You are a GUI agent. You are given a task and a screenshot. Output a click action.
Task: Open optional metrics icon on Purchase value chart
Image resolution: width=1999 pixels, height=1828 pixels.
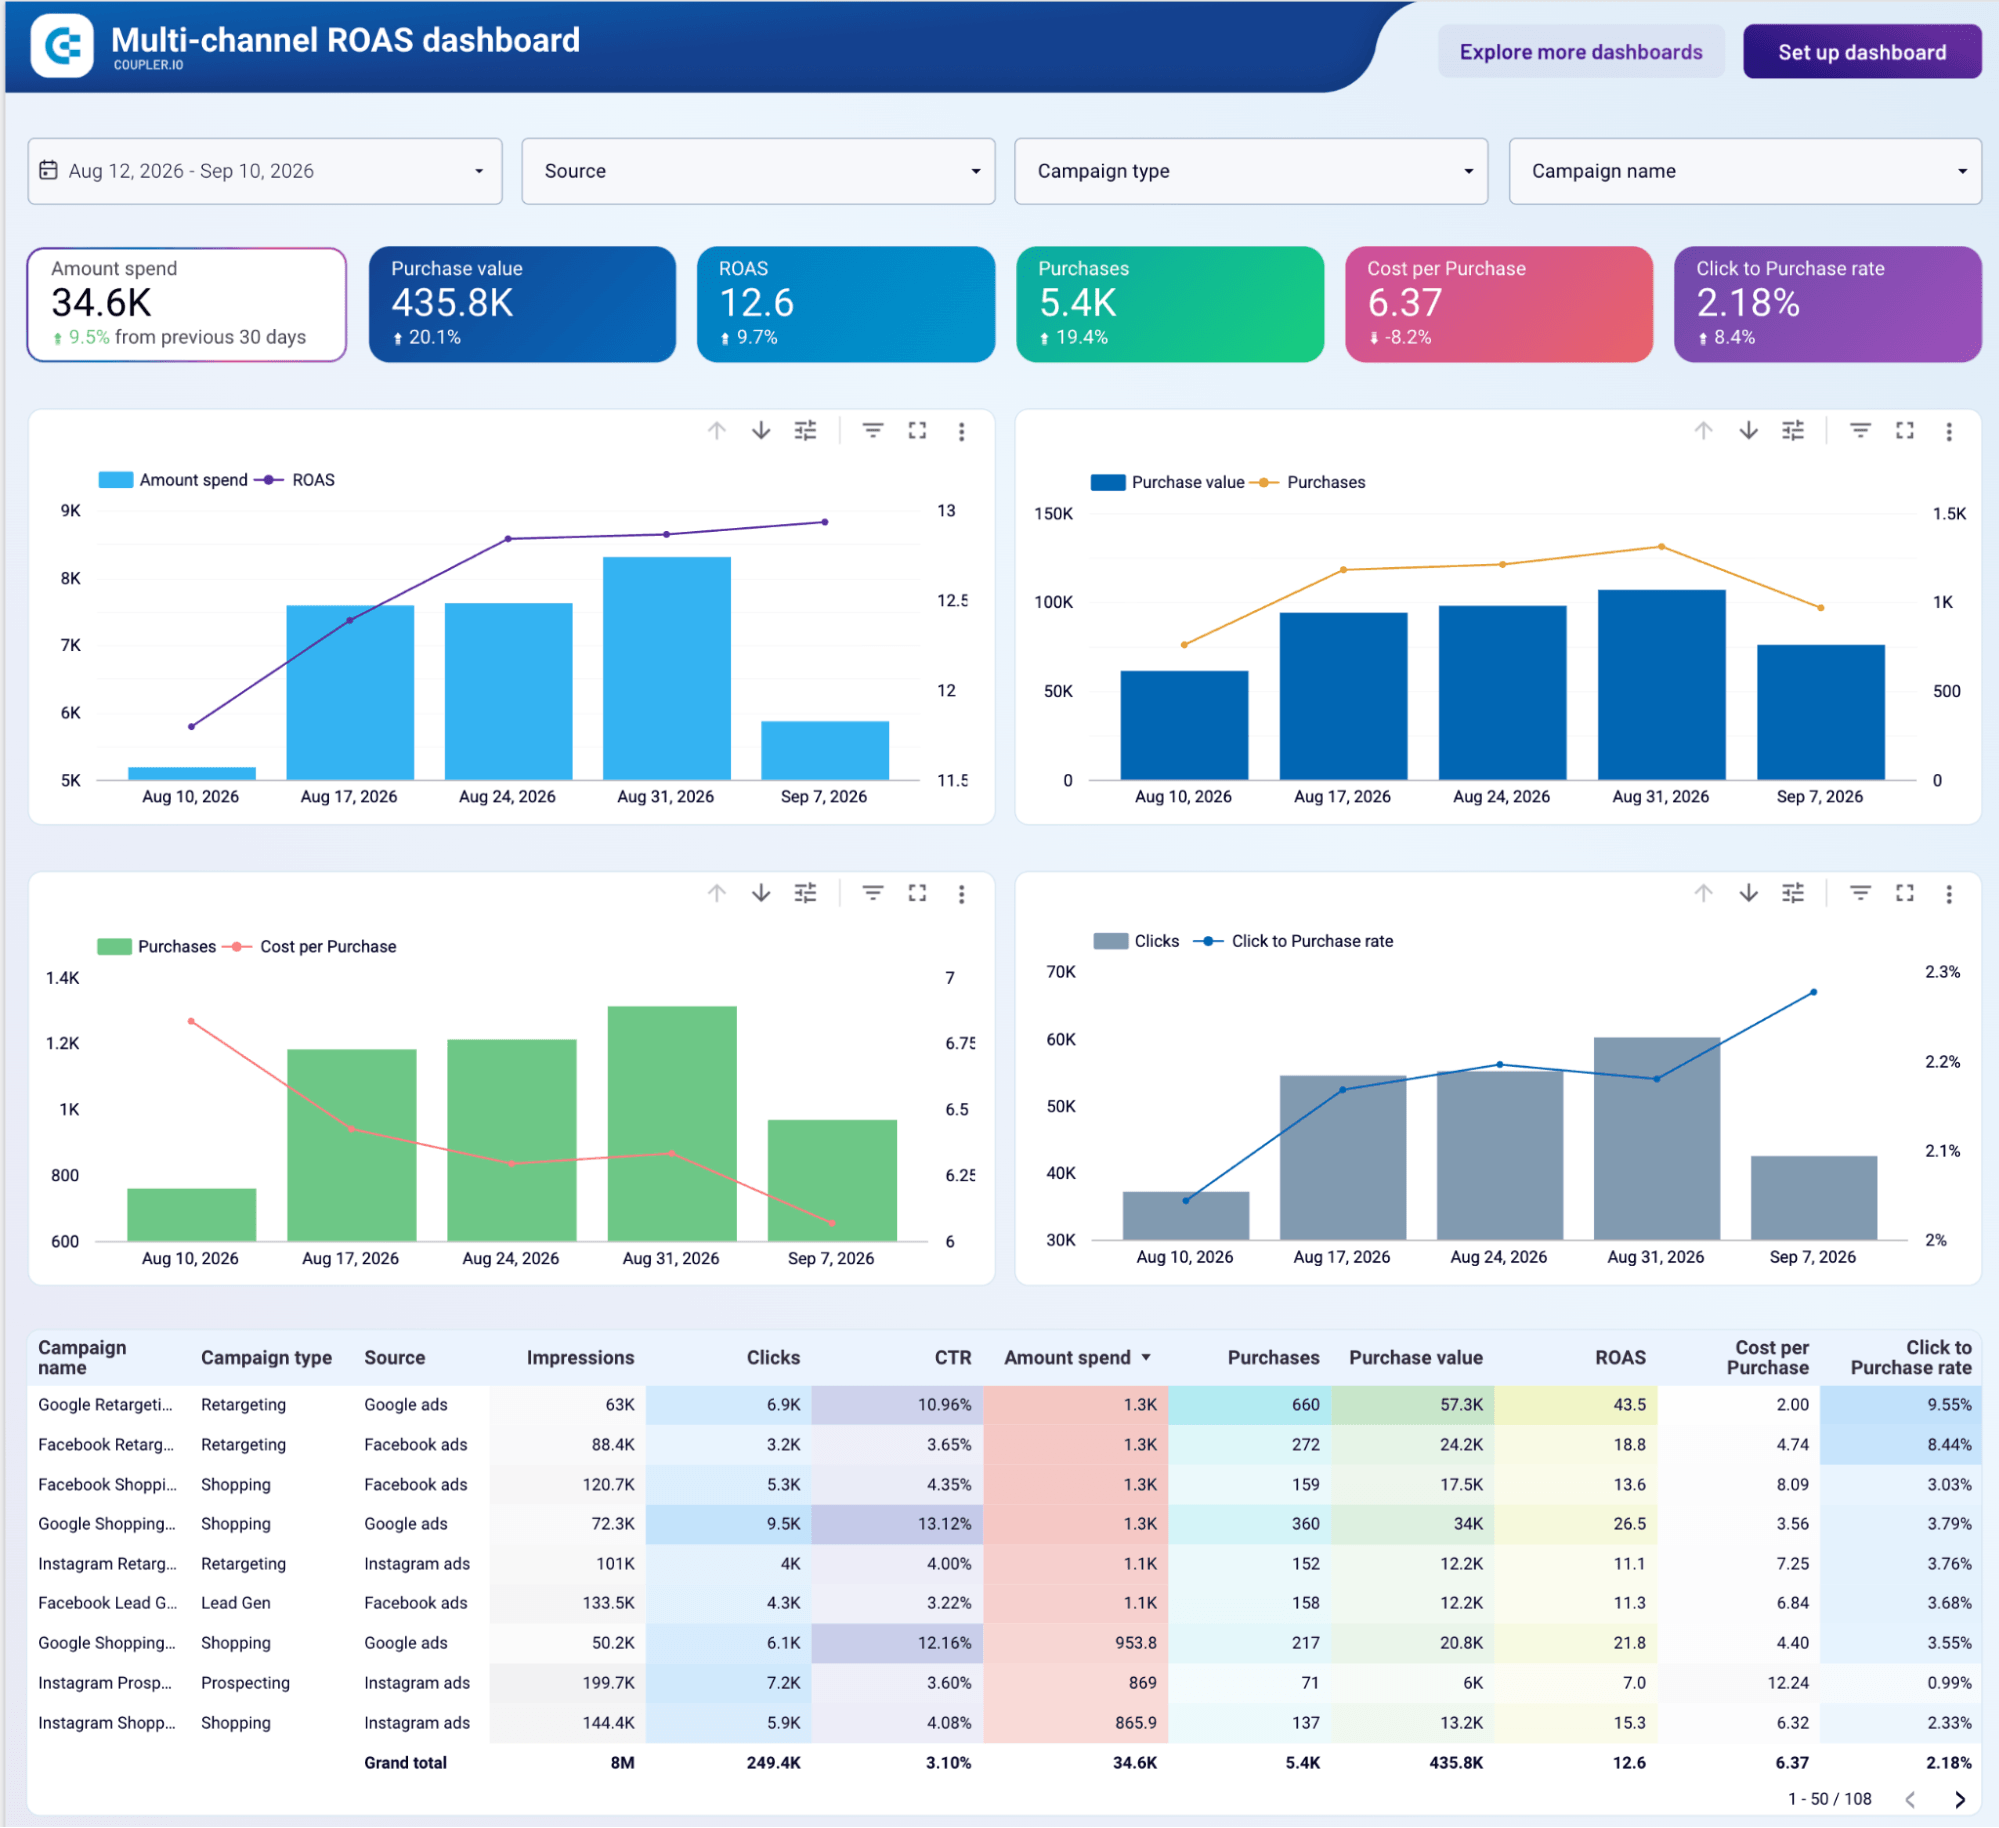tap(1792, 431)
